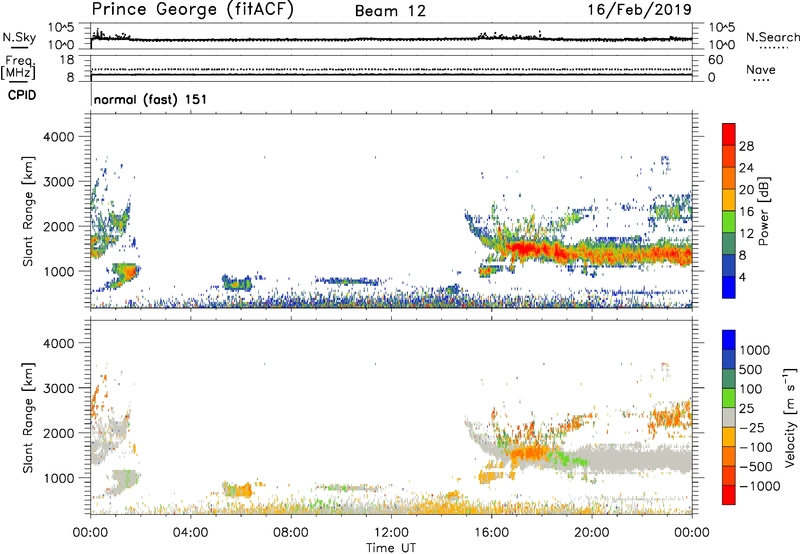Image resolution: width=800 pixels, height=554 pixels.
Task: Click the "16:00" time tick label
Action: click(491, 533)
